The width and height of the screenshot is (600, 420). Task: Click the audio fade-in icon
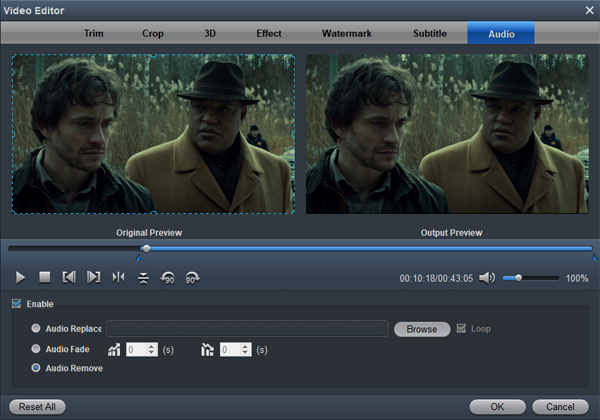point(114,350)
